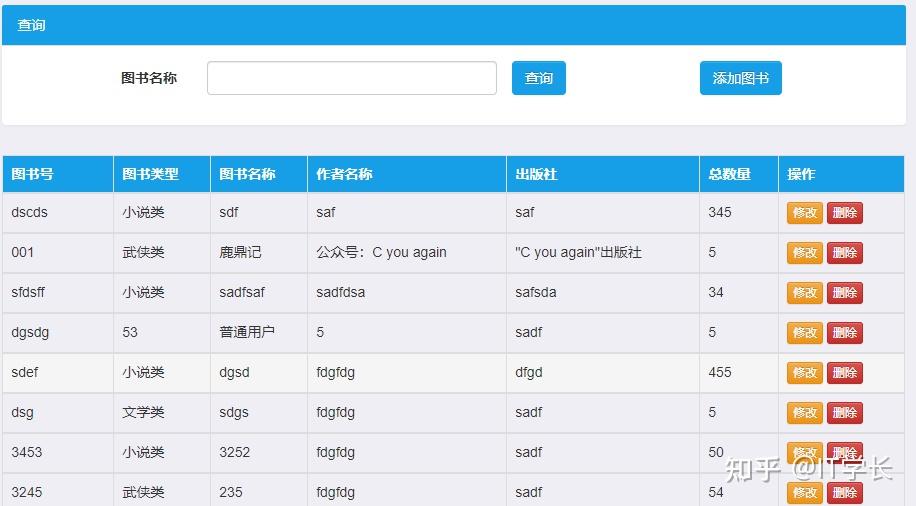
Task: Delete the dsg 文学类 book
Action: point(845,413)
